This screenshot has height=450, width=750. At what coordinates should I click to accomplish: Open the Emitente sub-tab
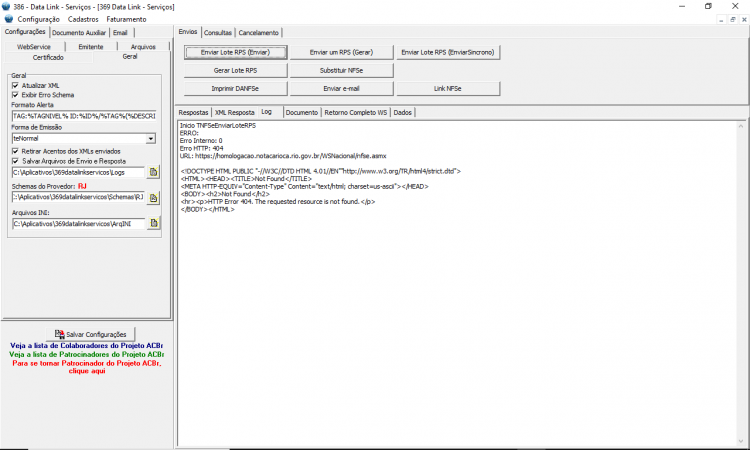pyautogui.click(x=91, y=47)
